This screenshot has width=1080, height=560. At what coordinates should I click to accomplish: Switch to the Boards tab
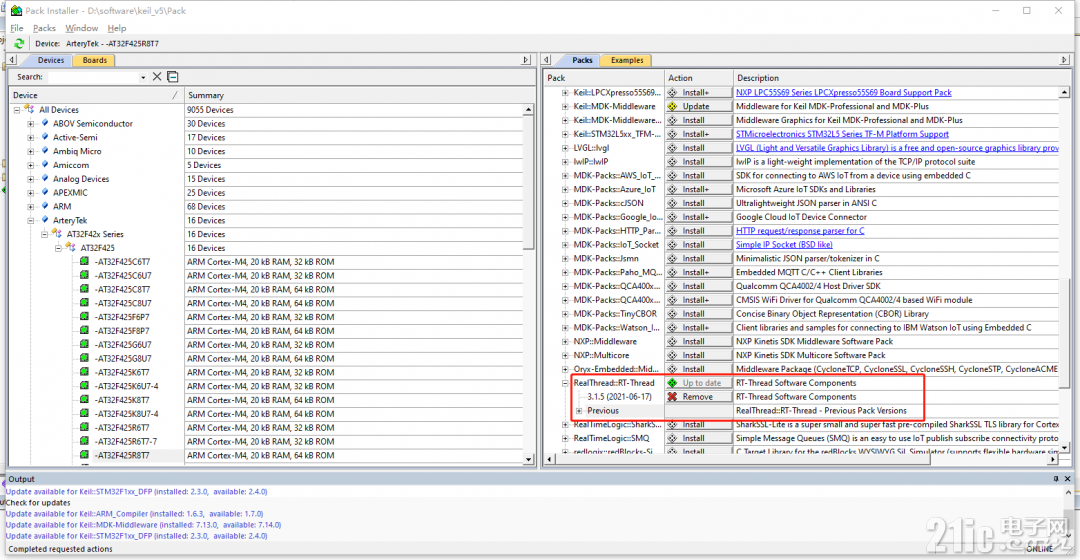tap(94, 60)
